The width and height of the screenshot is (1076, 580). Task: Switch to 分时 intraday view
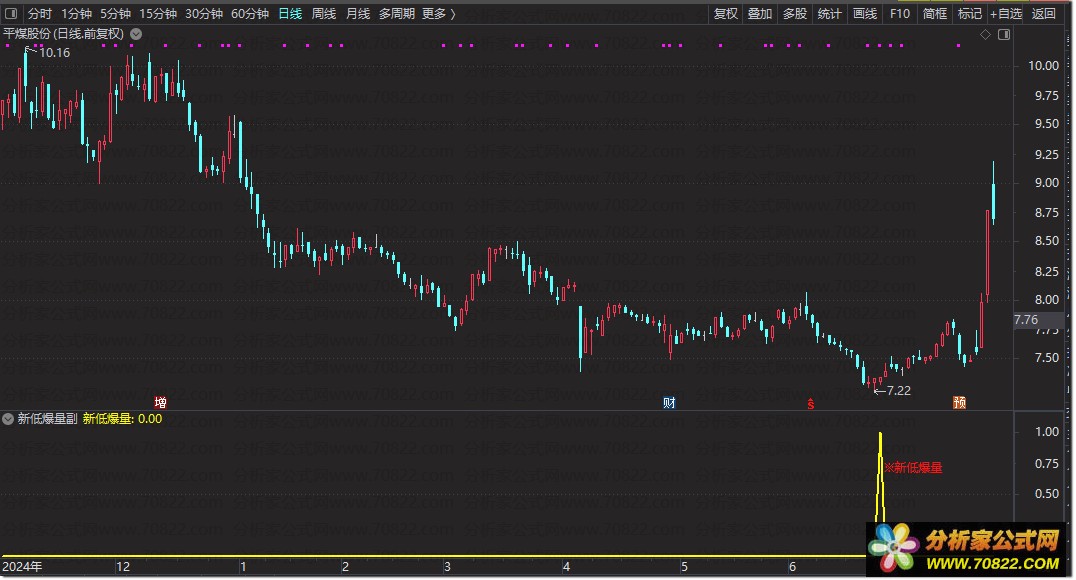[x=40, y=14]
